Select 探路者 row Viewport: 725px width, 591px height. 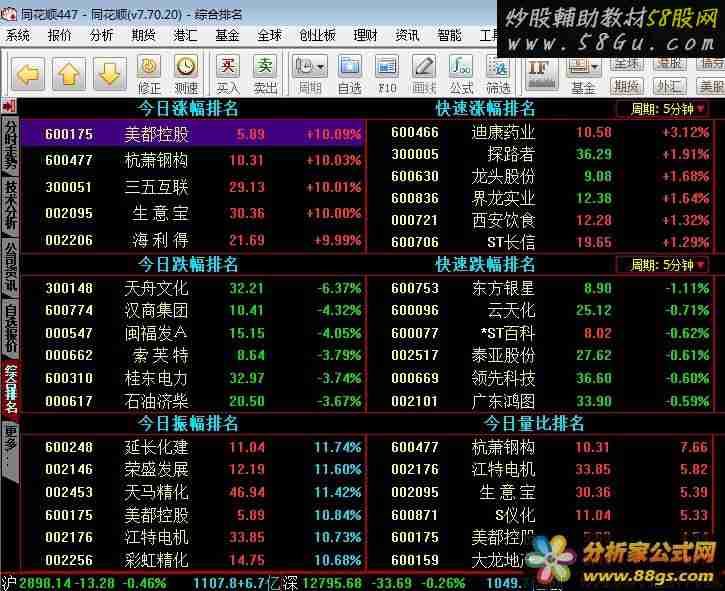pyautogui.click(x=541, y=154)
